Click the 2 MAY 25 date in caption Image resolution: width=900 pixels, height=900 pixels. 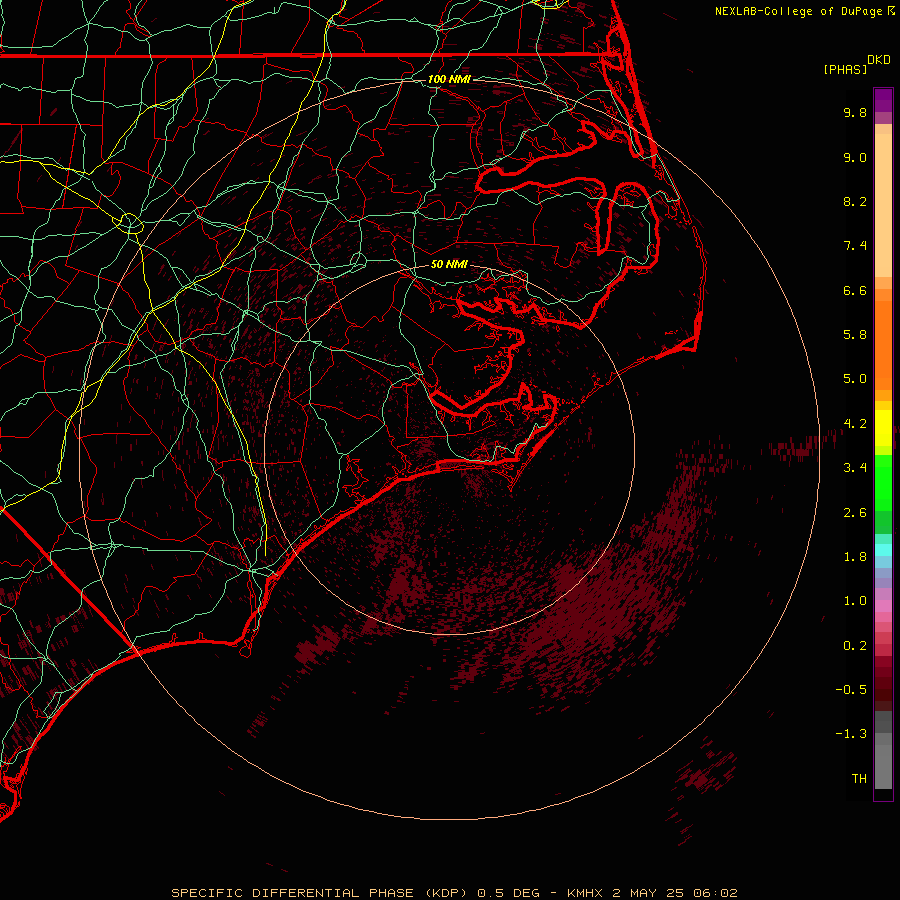click(x=647, y=893)
